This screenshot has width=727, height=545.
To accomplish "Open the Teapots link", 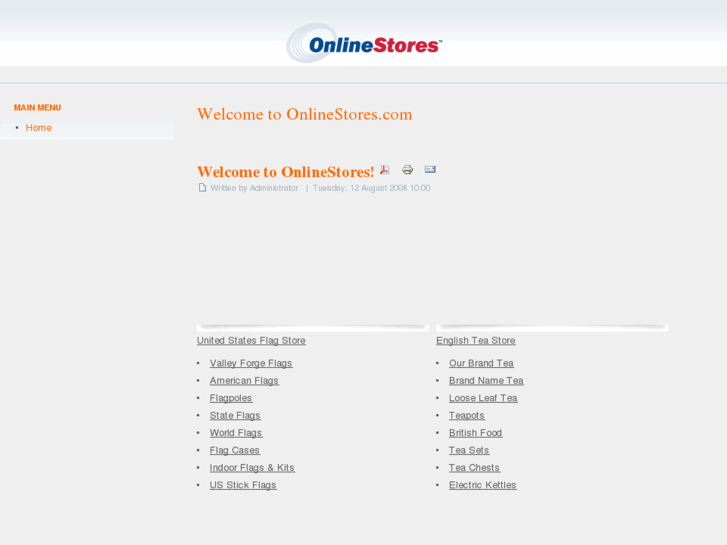I will tap(467, 416).
